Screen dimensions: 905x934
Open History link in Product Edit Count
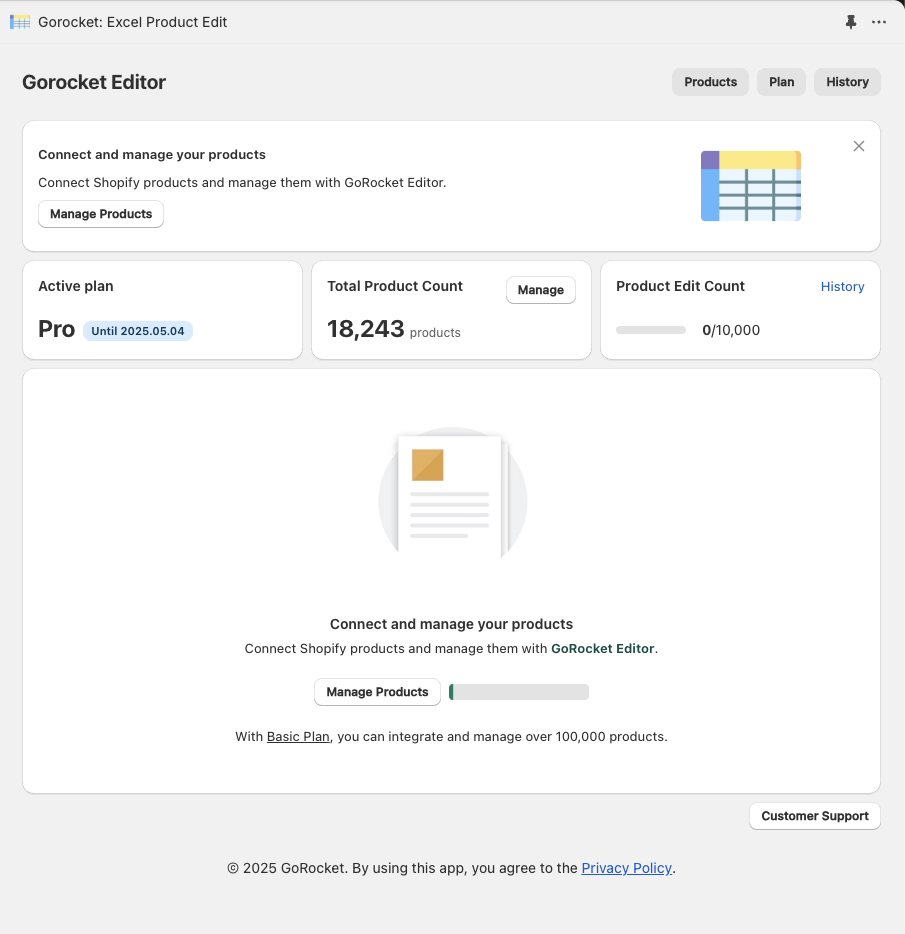point(842,287)
